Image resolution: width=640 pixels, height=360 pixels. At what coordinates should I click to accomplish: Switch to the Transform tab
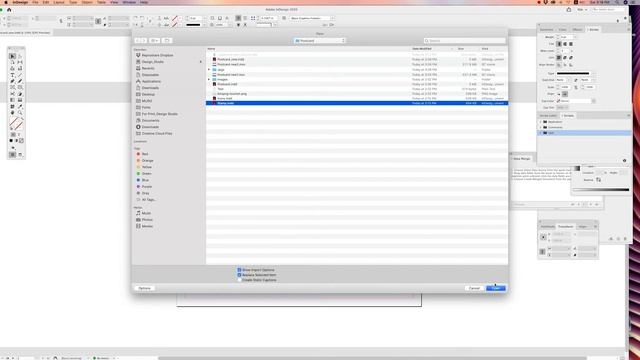pyautogui.click(x=565, y=227)
